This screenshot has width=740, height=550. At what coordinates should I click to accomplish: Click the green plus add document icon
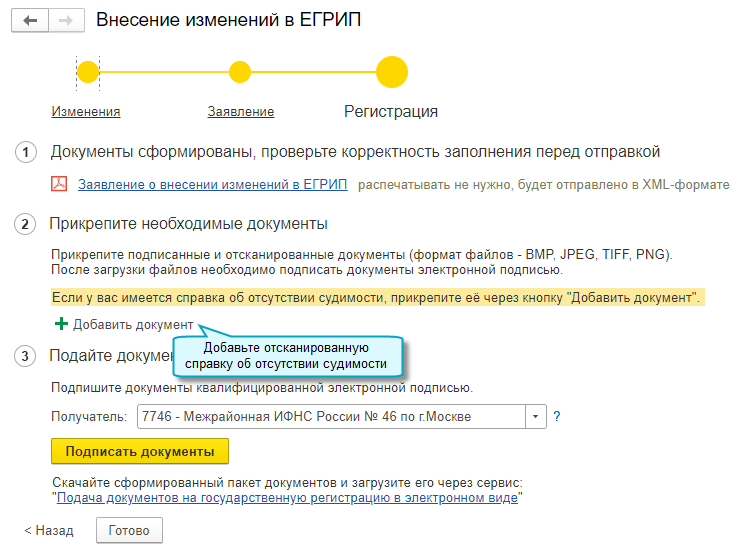pos(61,324)
